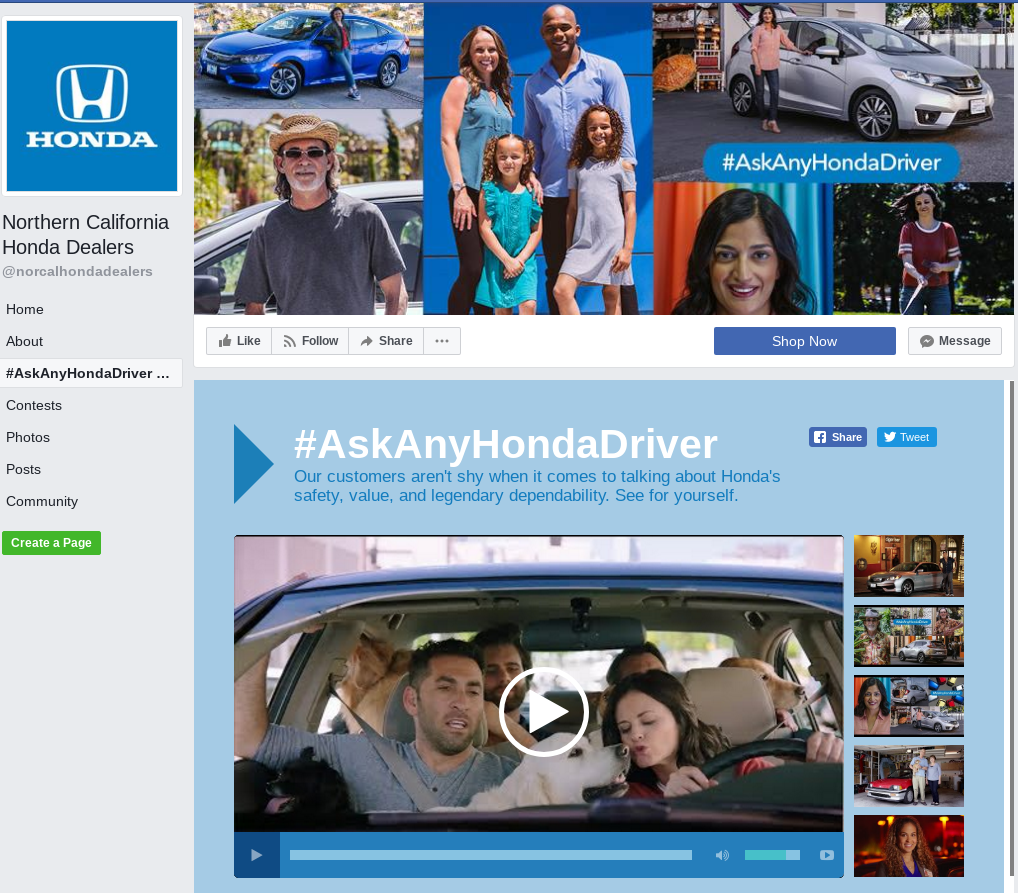The image size is (1018, 893).
Task: Select thumbnail with woman and silver hatchback
Action: point(908,706)
